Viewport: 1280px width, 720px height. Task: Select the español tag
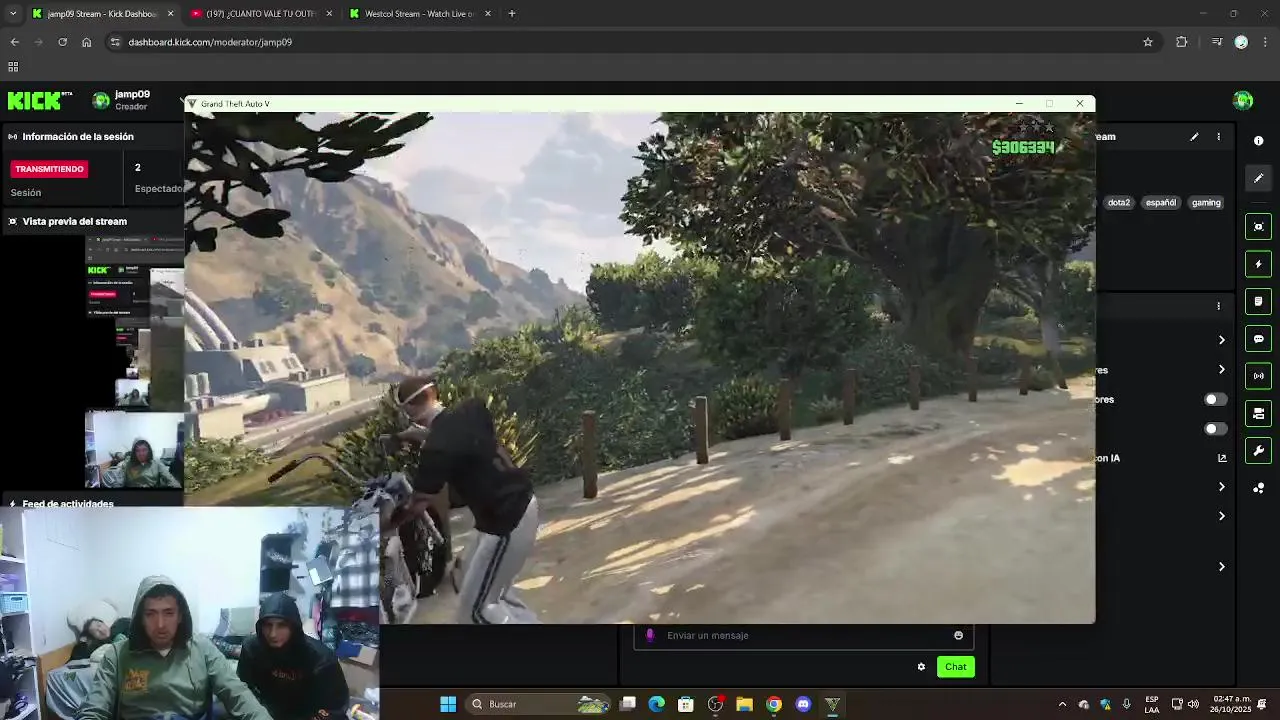(x=1161, y=203)
